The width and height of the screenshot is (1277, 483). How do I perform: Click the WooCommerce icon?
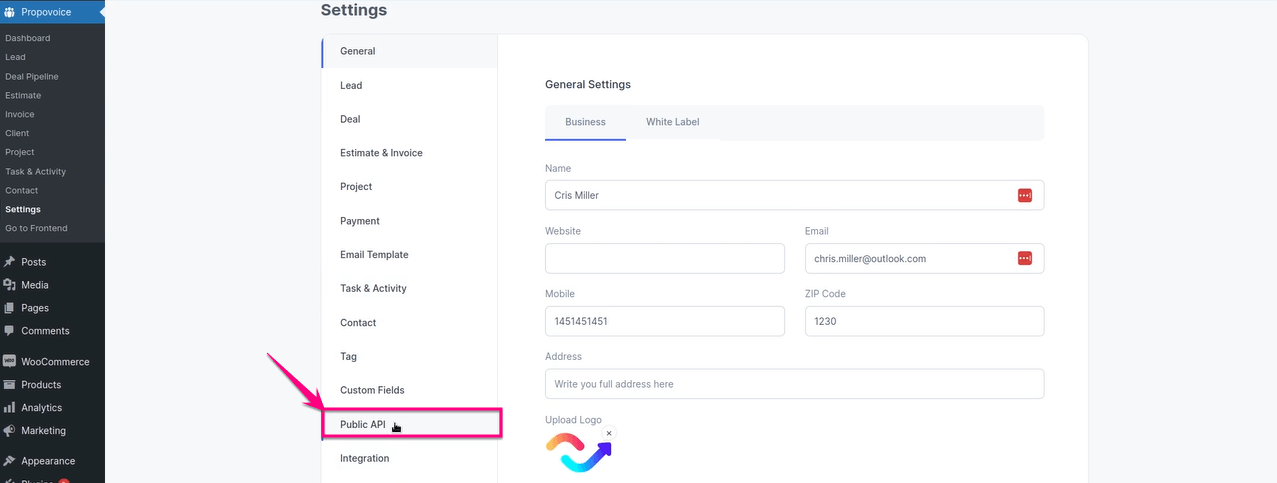point(9,362)
